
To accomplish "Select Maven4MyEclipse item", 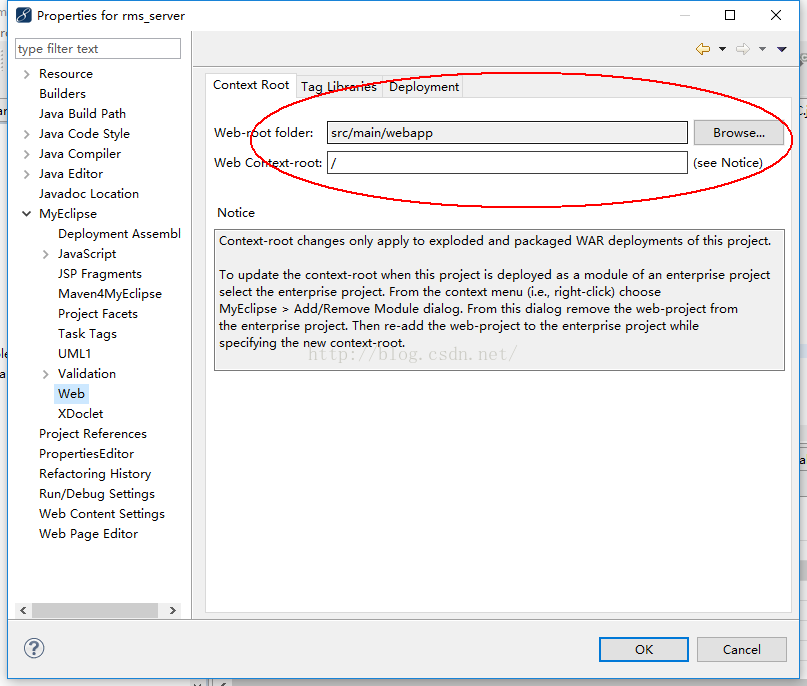I will pos(110,294).
